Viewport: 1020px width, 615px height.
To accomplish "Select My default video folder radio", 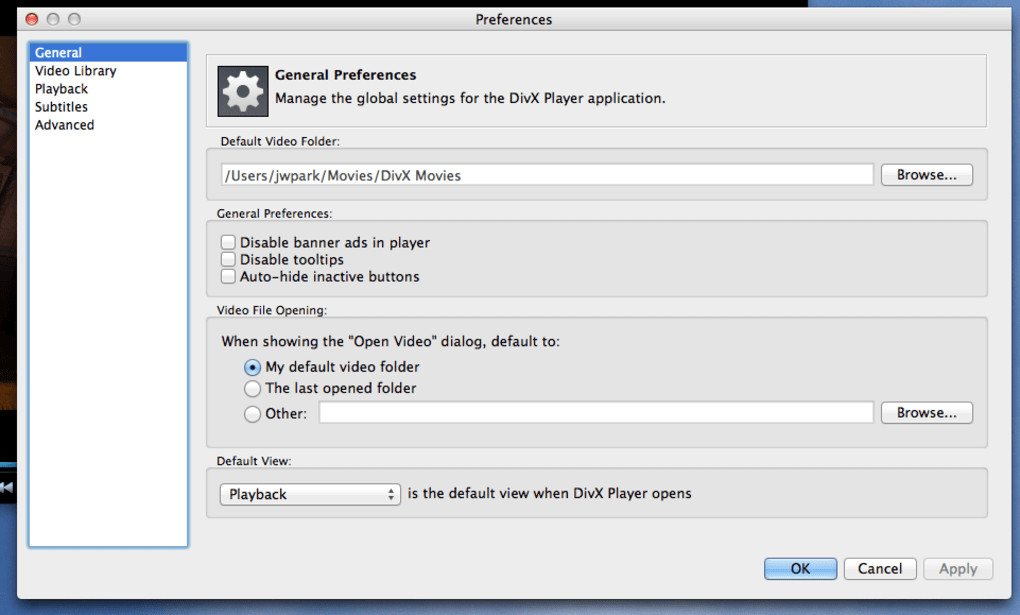I will click(253, 368).
